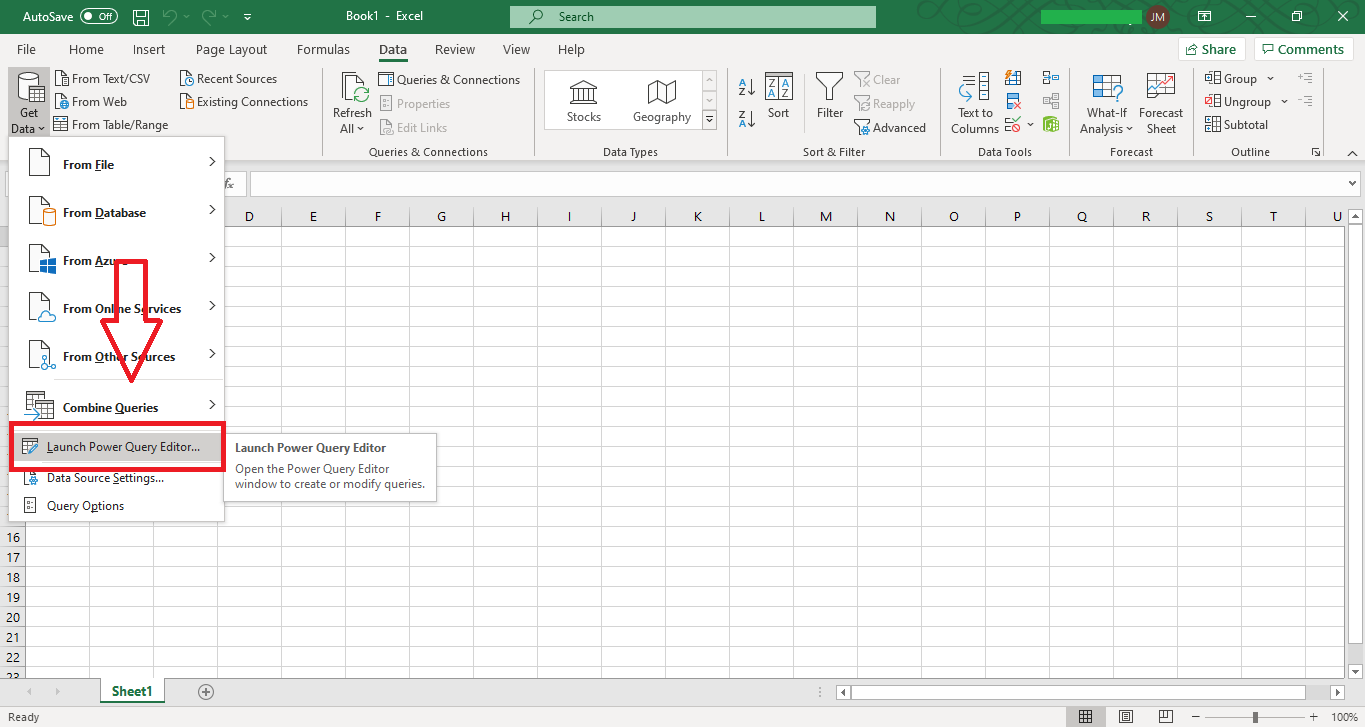Open the Comments pane button

[x=1304, y=49]
